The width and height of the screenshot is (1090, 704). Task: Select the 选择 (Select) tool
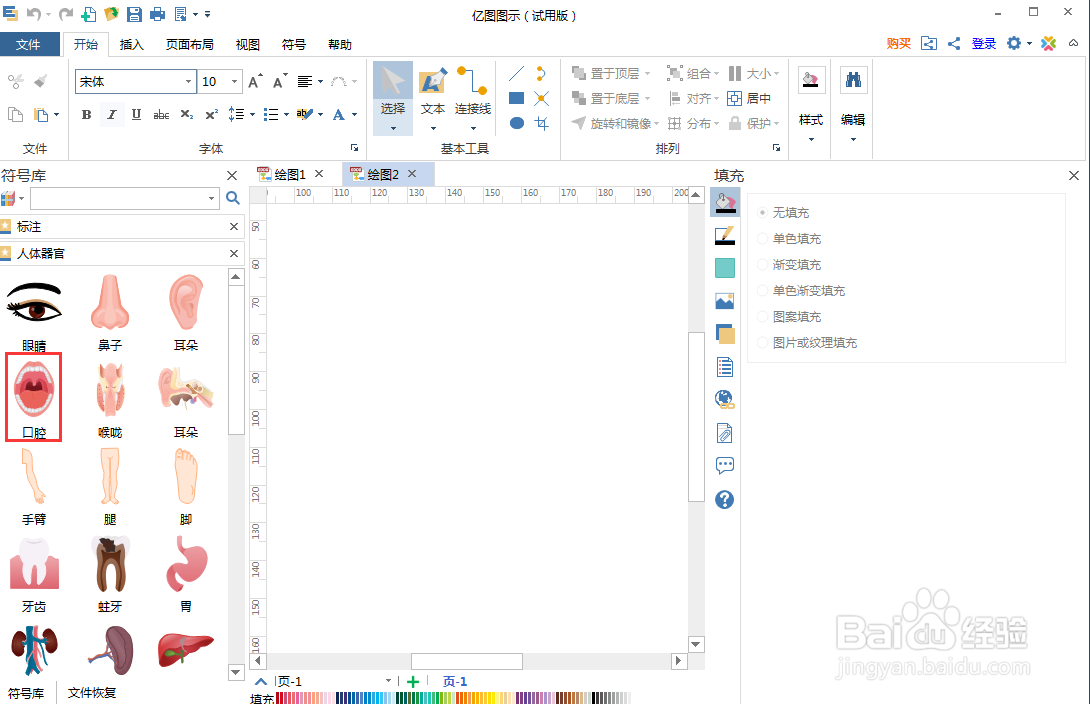(392, 97)
